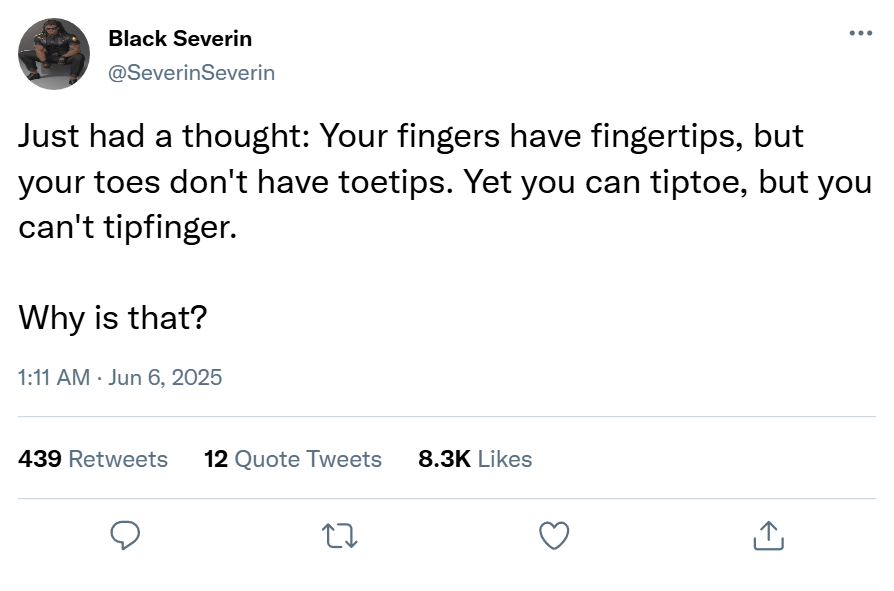Click Black Severin's profile avatar
This screenshot has width=894, height=591.
54,54
